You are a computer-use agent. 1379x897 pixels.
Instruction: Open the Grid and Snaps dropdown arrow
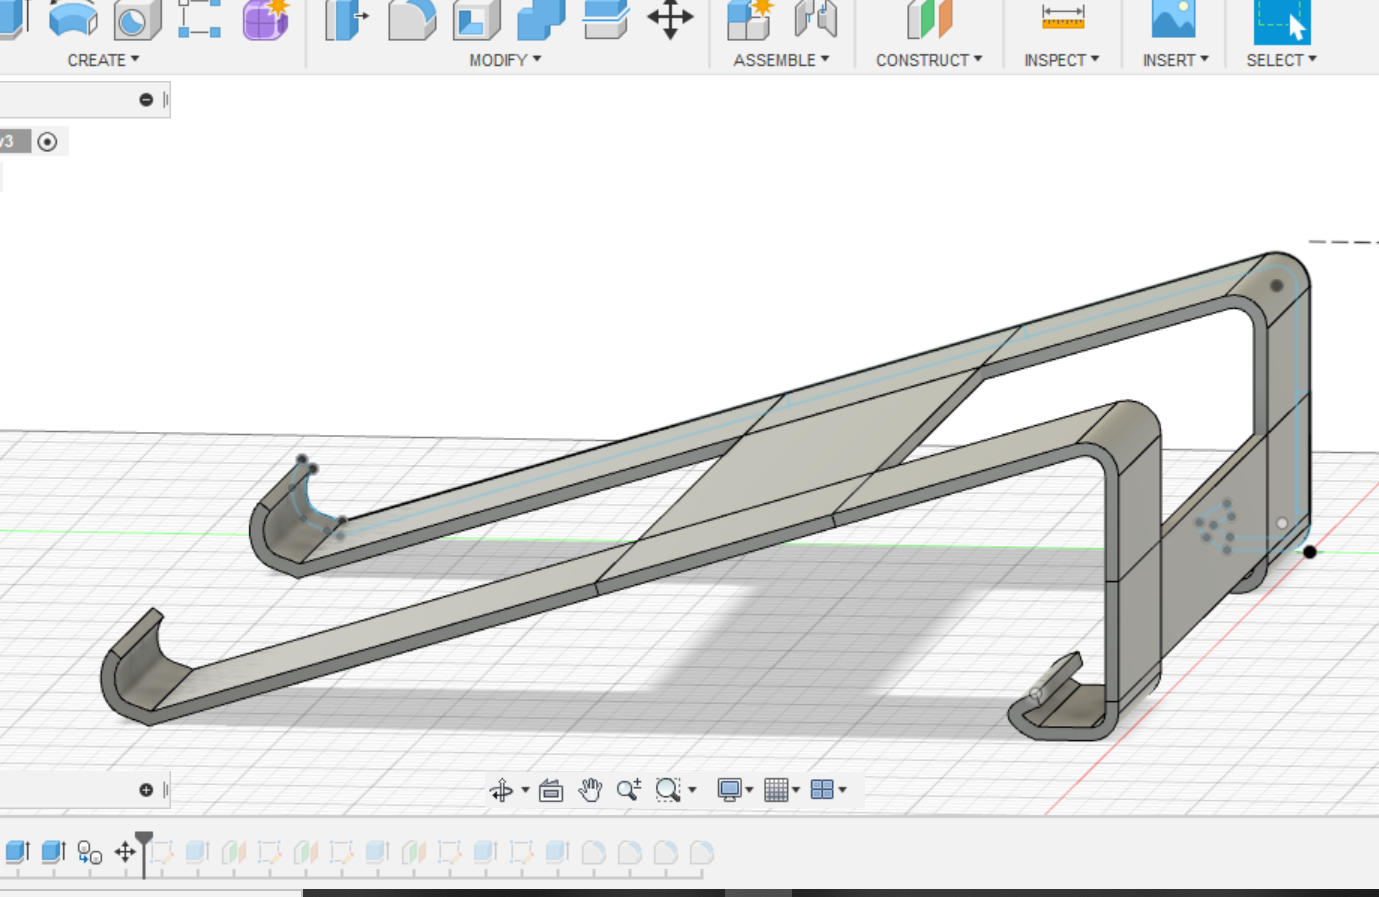click(796, 790)
